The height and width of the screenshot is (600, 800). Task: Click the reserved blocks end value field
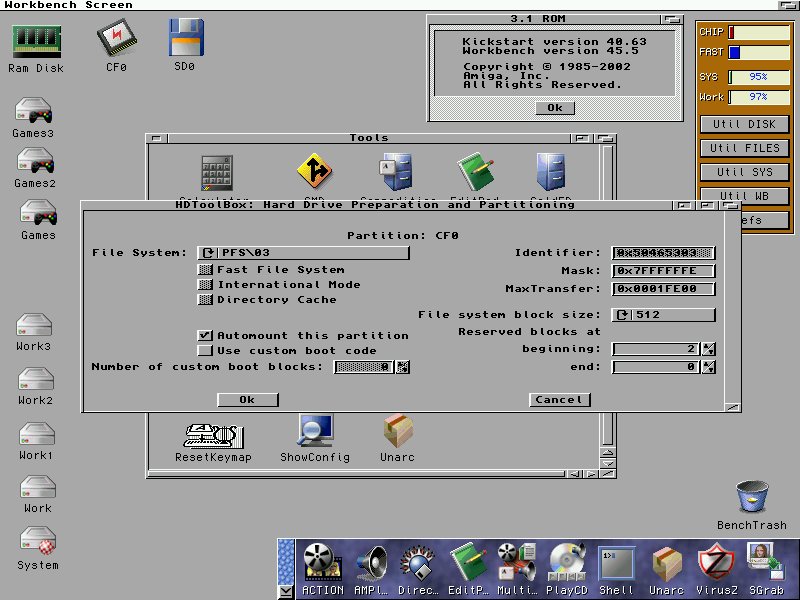coord(657,367)
